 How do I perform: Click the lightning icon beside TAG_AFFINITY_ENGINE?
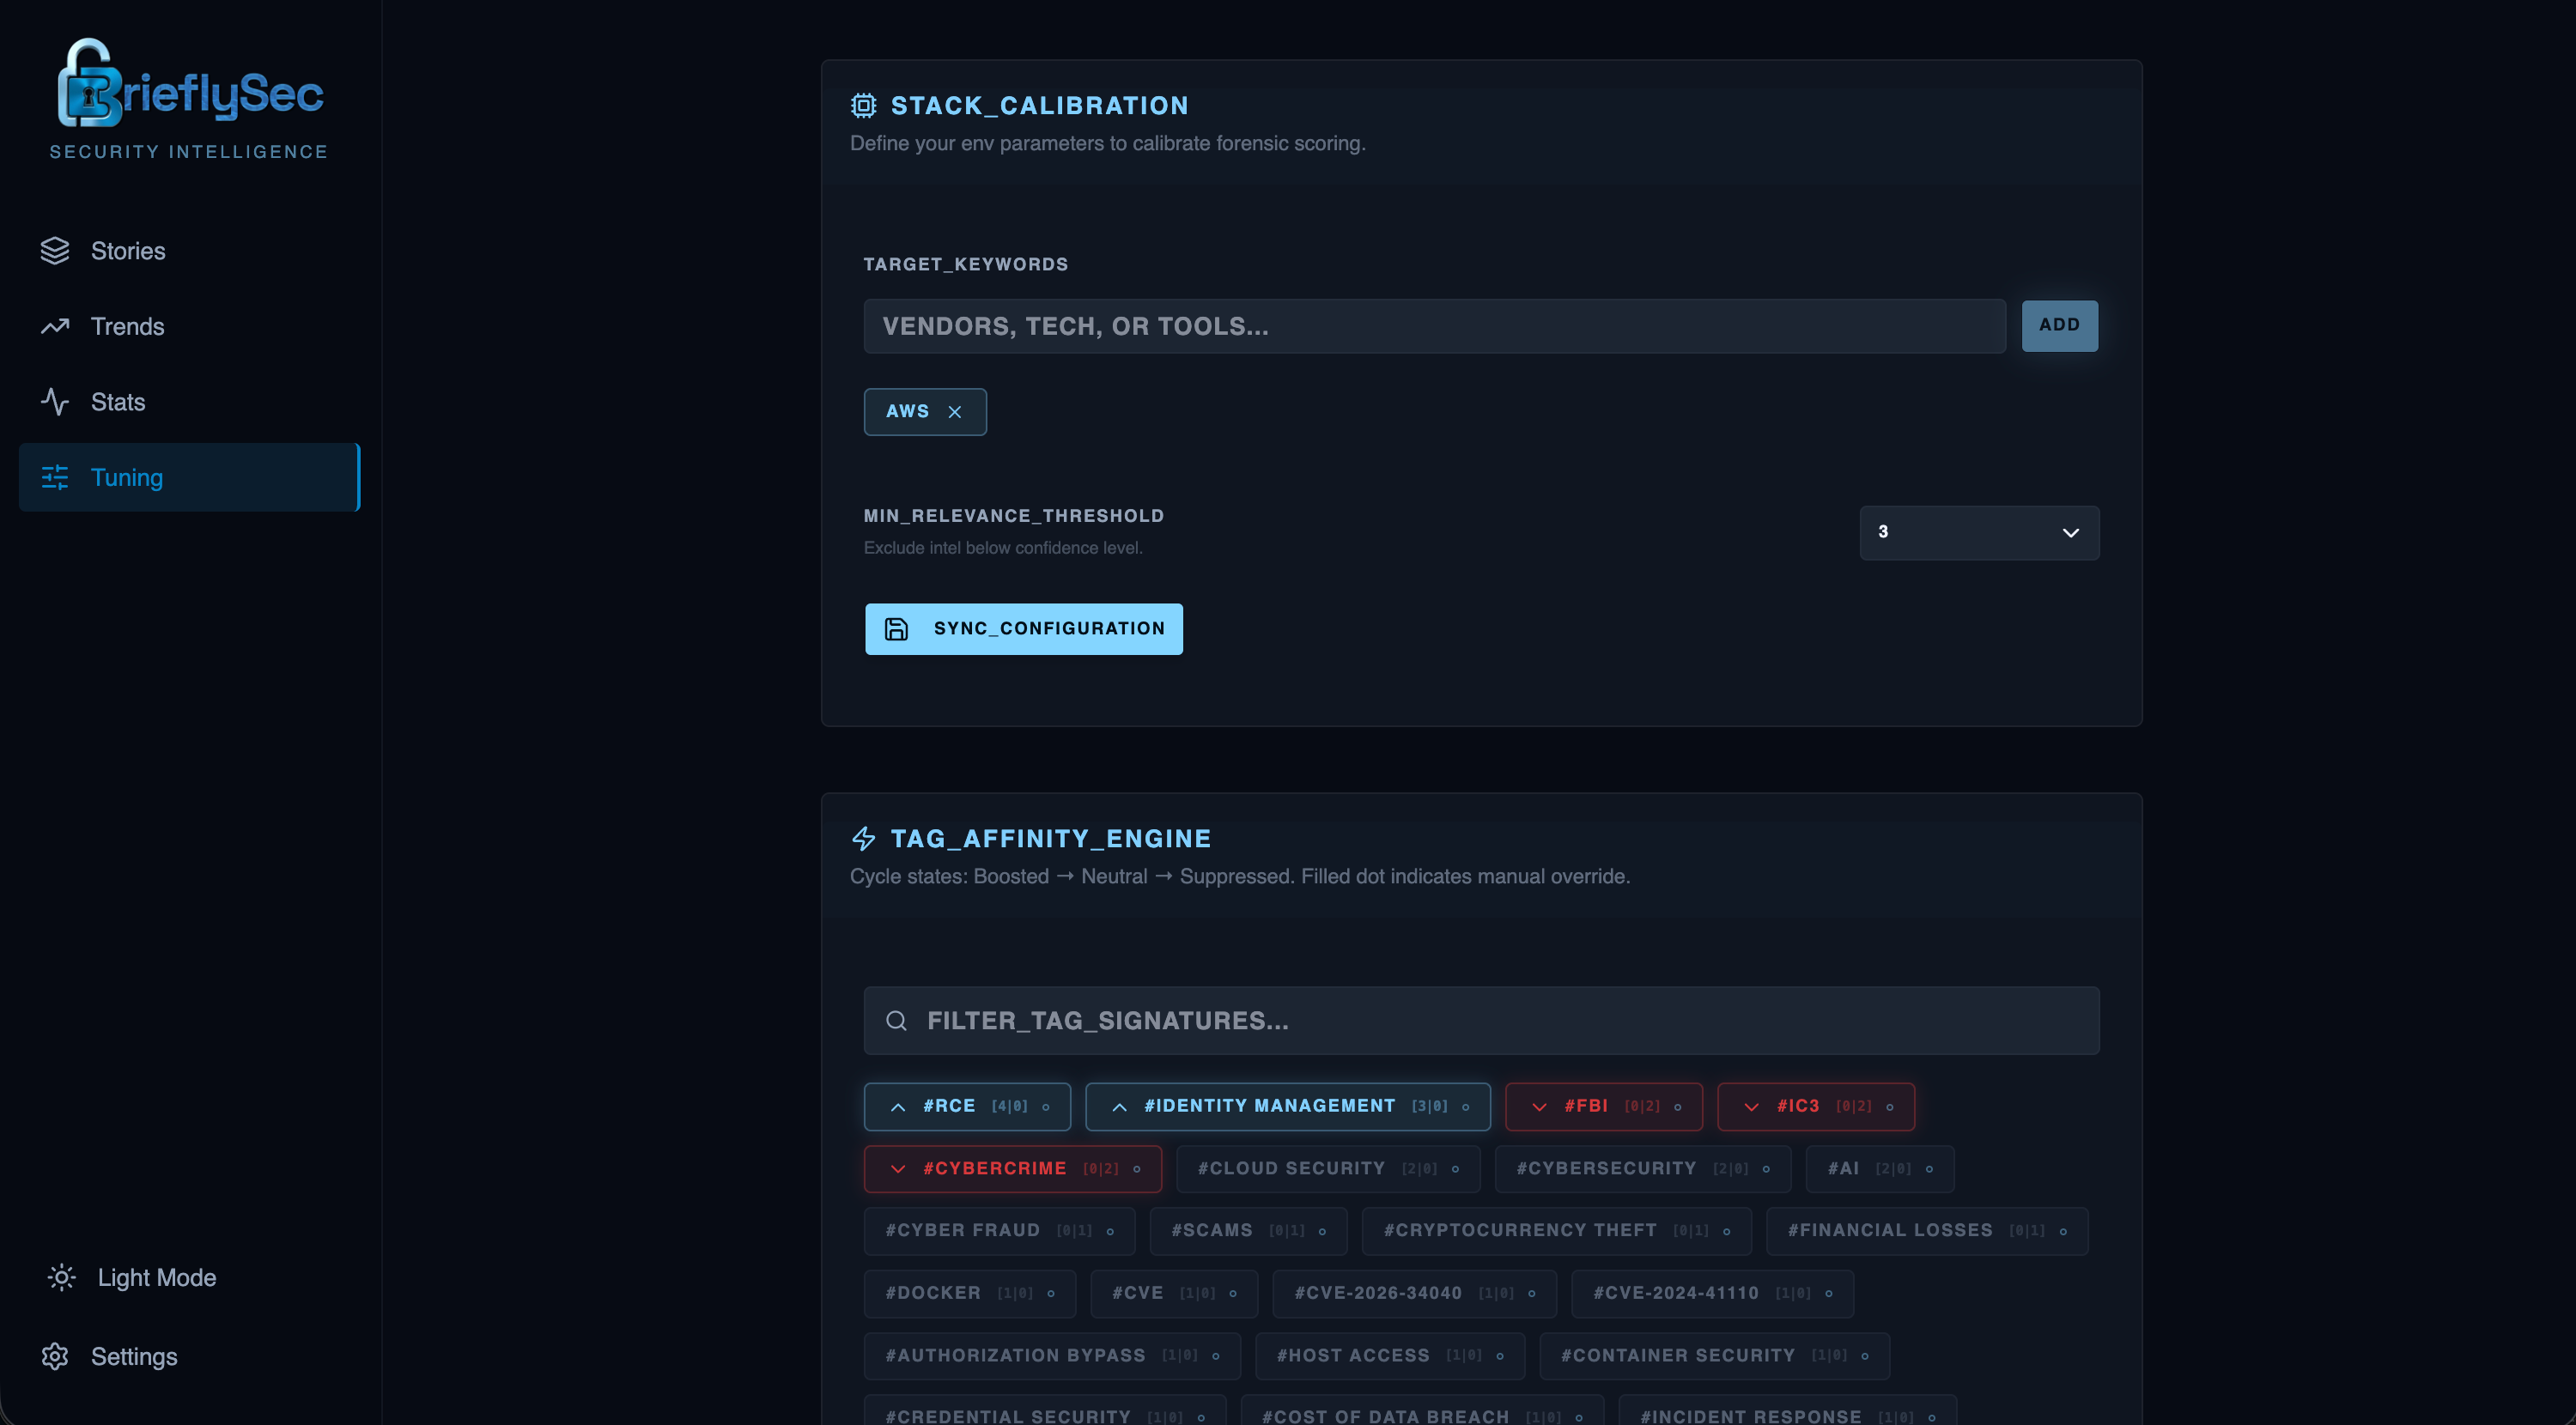pos(863,838)
